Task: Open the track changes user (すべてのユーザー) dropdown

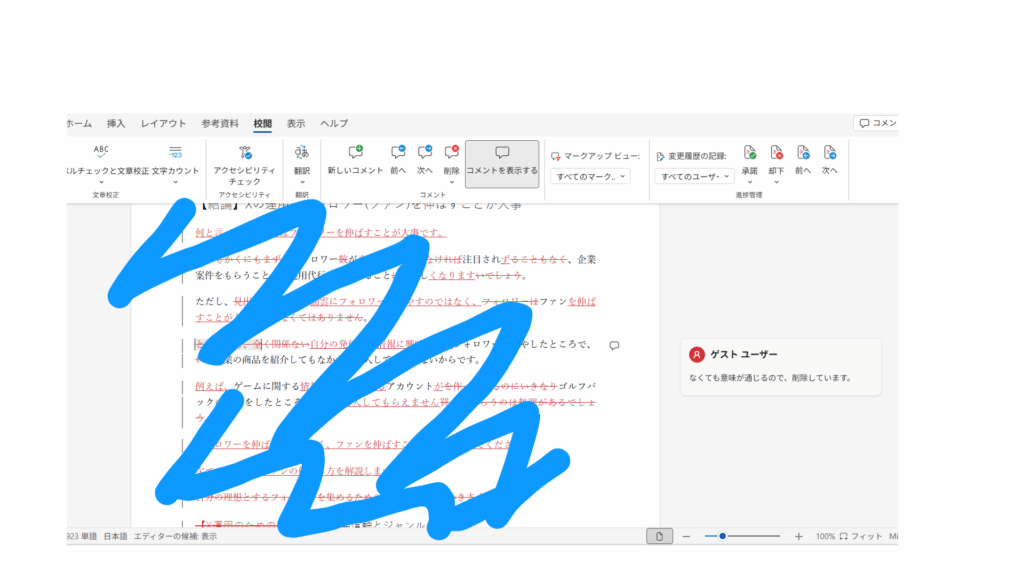Action: point(695,176)
